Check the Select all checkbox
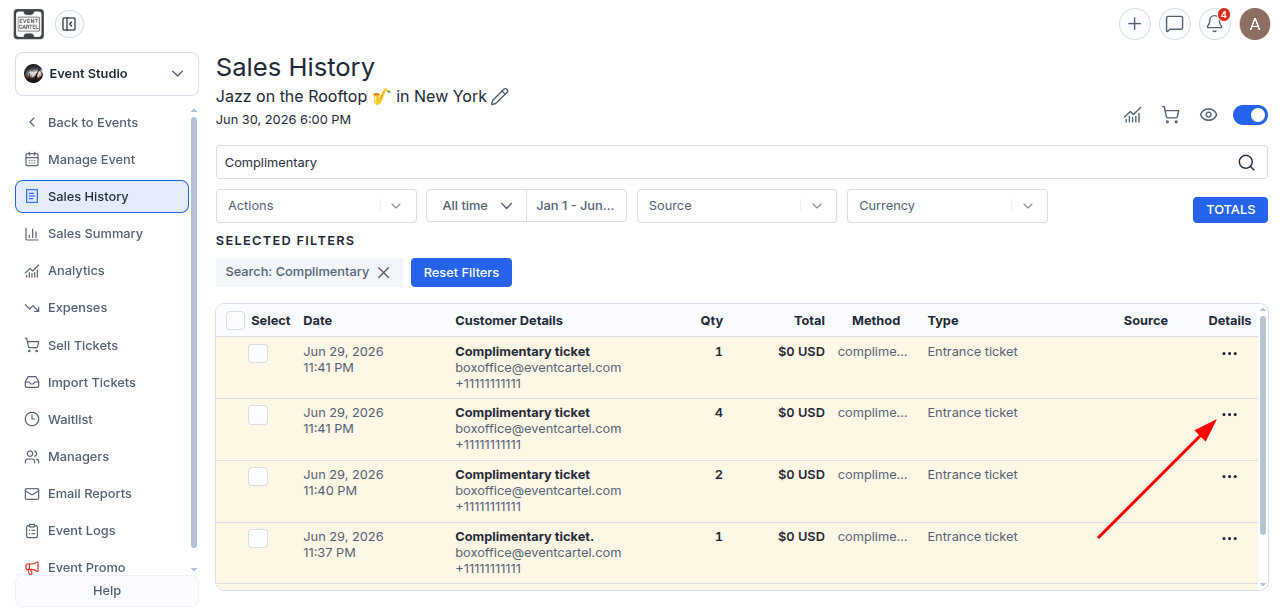1282x609 pixels. coord(236,321)
